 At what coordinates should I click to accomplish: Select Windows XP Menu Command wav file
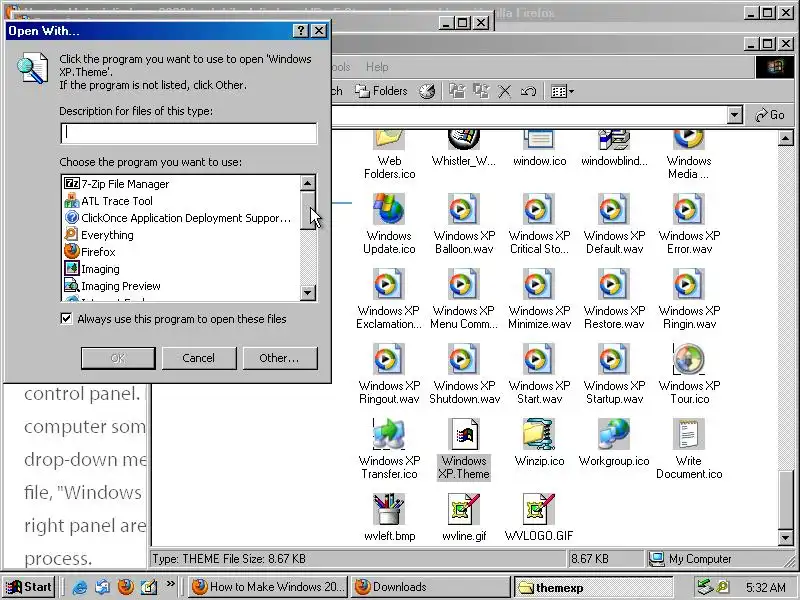coord(464,299)
